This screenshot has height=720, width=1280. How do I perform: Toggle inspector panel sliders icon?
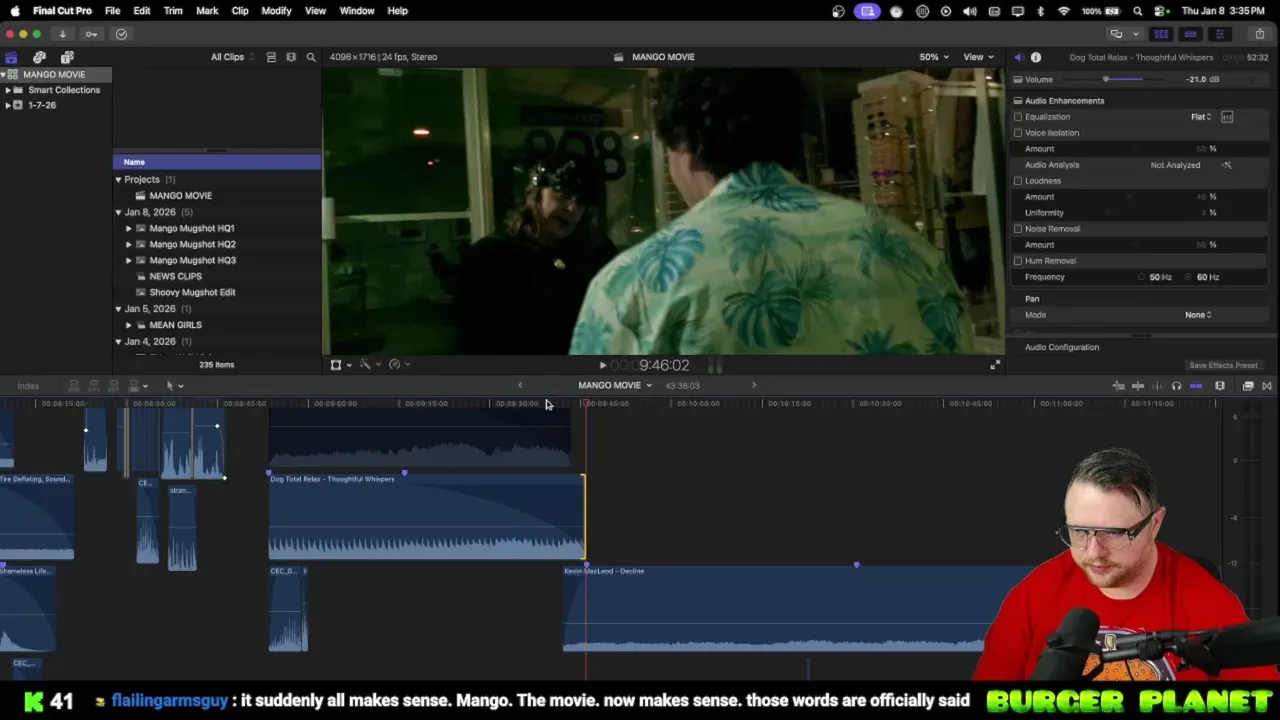pos(1218,34)
